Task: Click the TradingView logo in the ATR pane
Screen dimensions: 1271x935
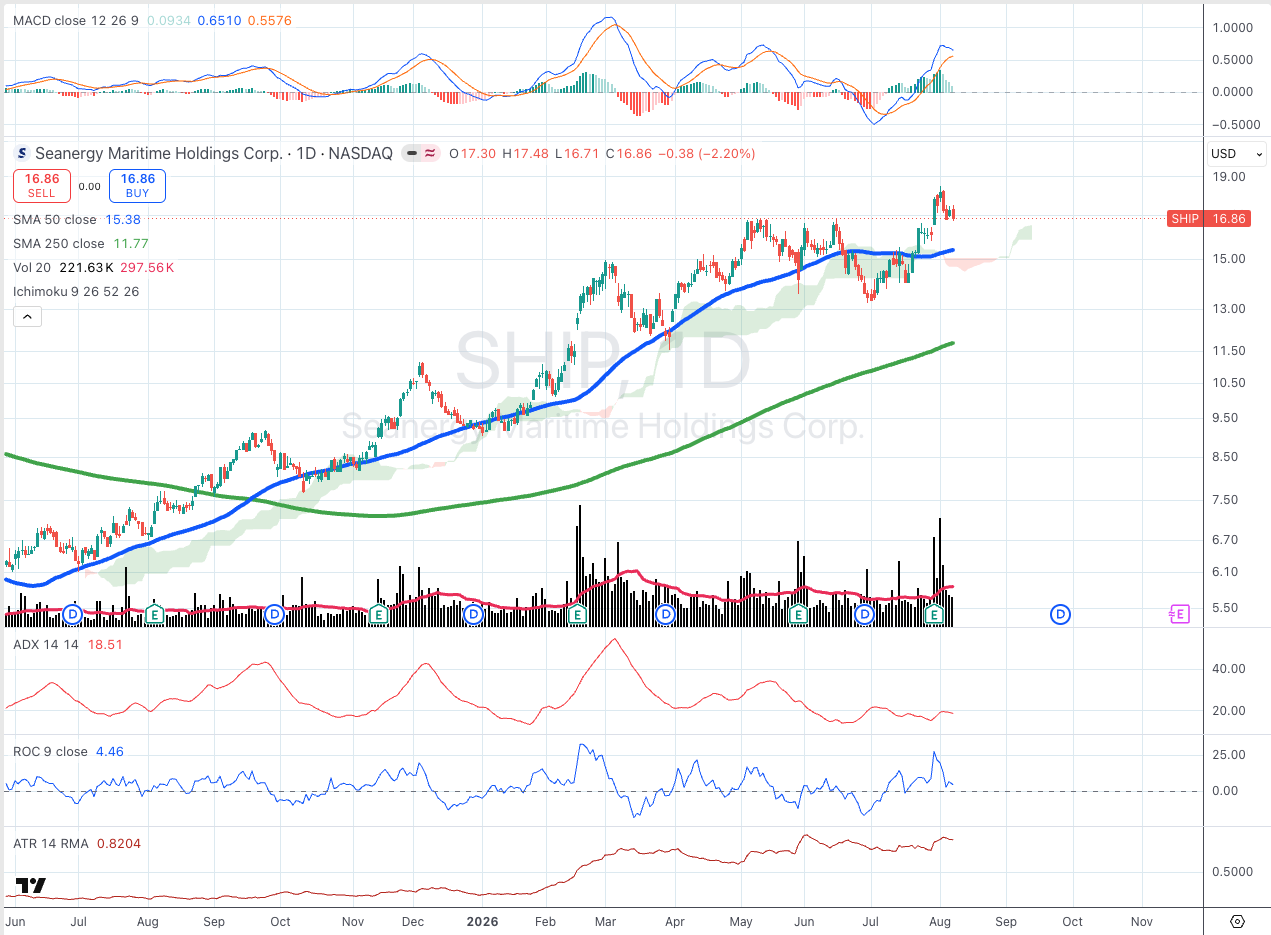Action: 31,886
